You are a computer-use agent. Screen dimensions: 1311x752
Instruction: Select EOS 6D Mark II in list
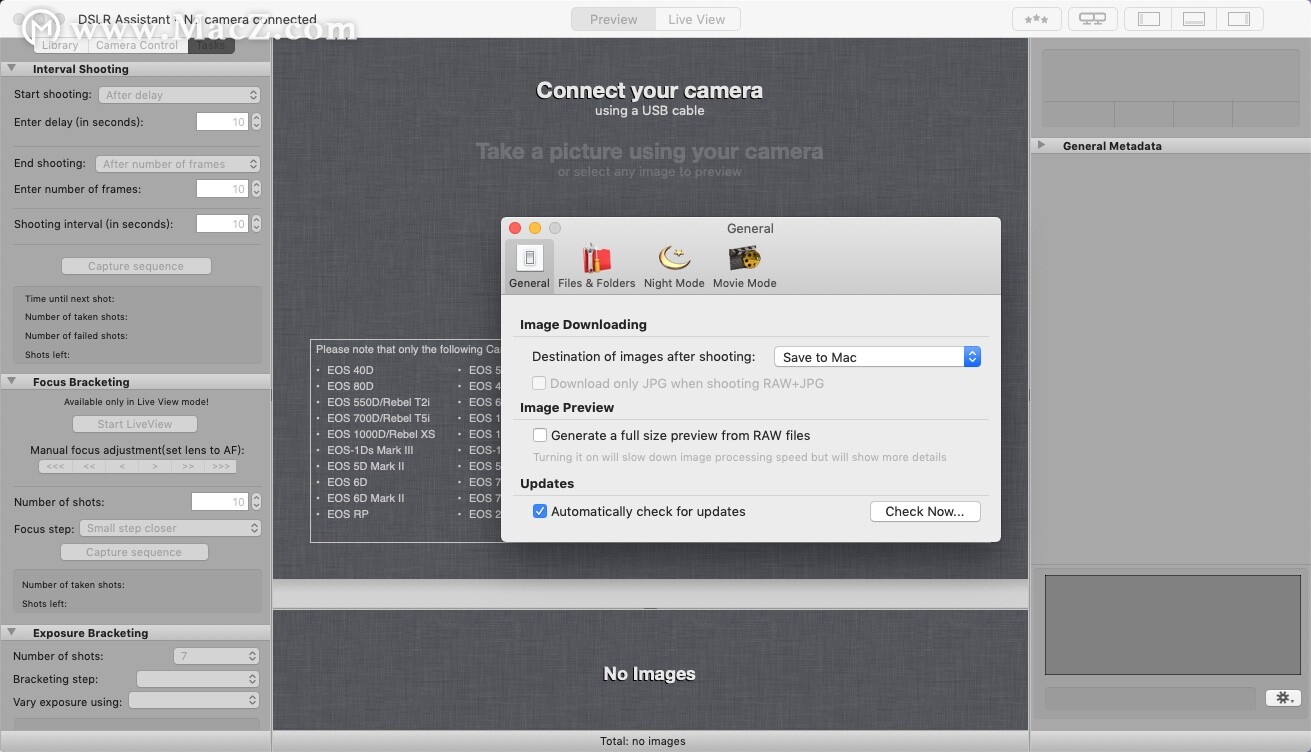[x=366, y=498]
